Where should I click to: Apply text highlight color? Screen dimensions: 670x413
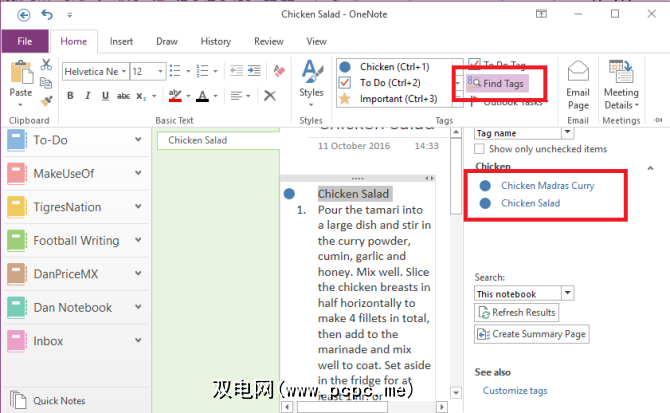pos(175,96)
